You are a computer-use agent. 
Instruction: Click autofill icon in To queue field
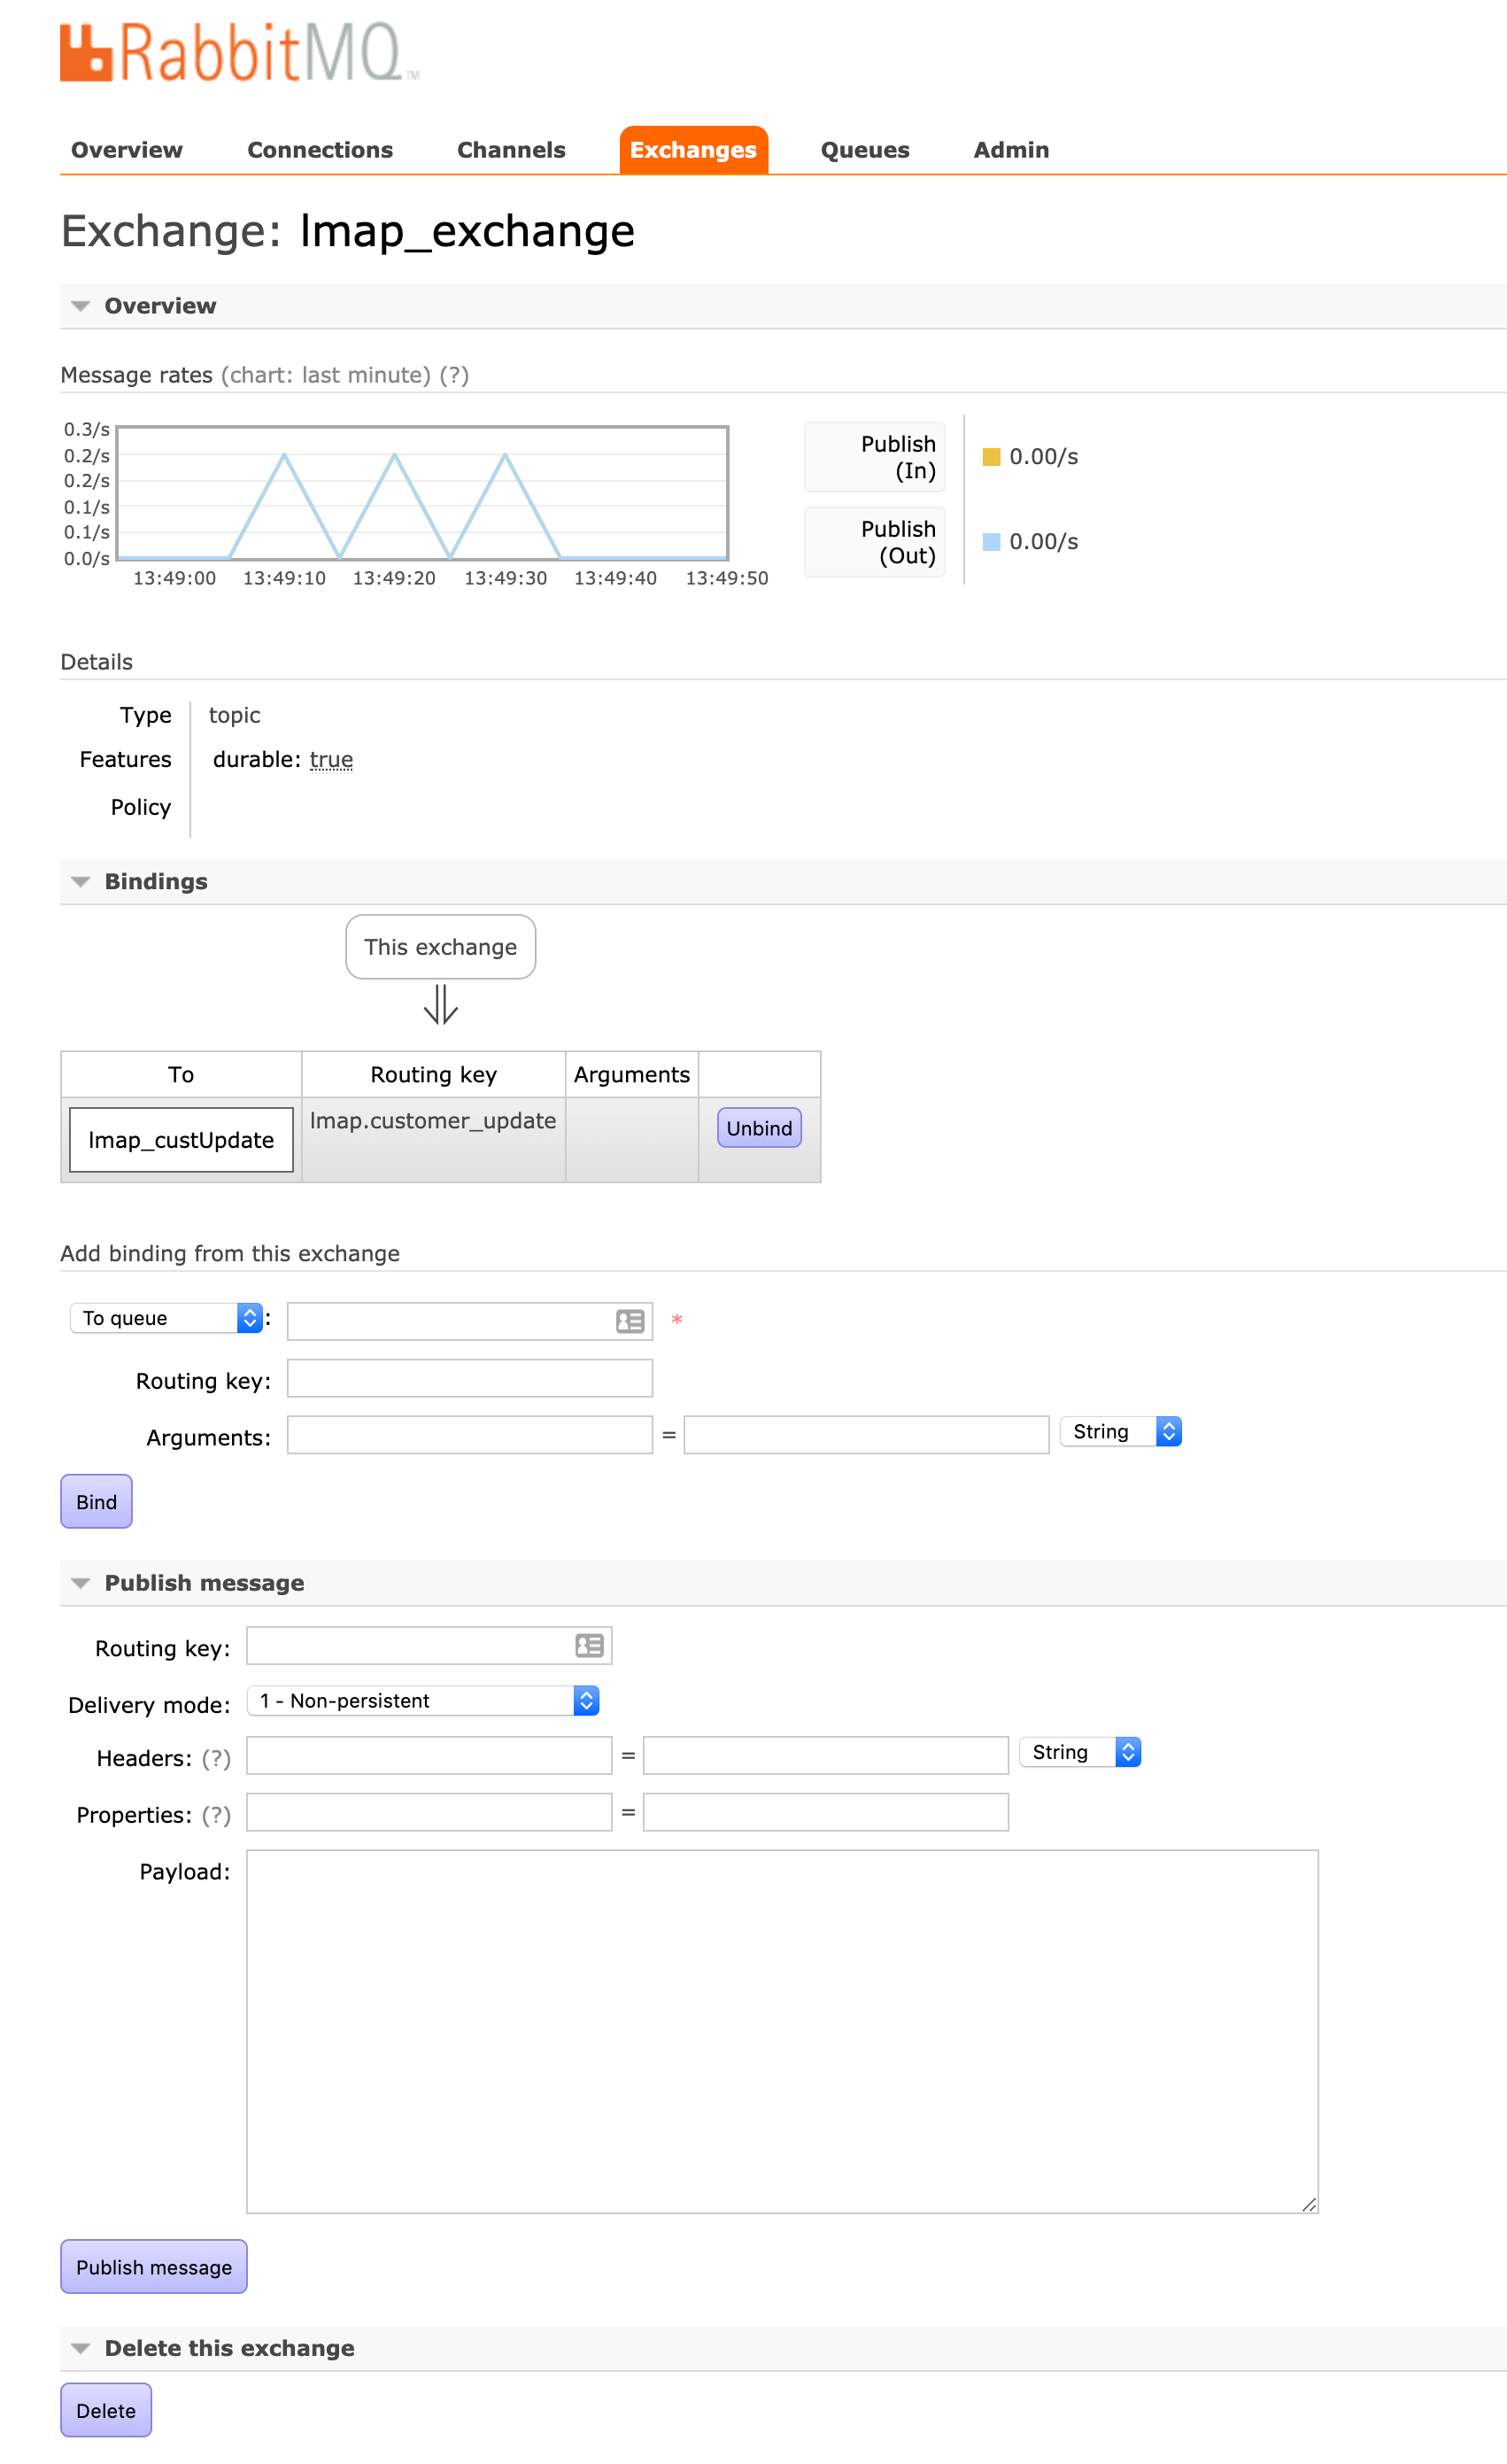coord(629,1321)
